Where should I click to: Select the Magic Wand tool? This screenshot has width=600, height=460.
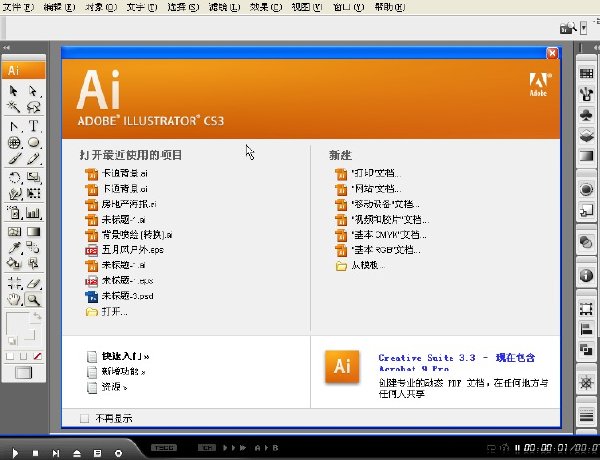click(14, 107)
